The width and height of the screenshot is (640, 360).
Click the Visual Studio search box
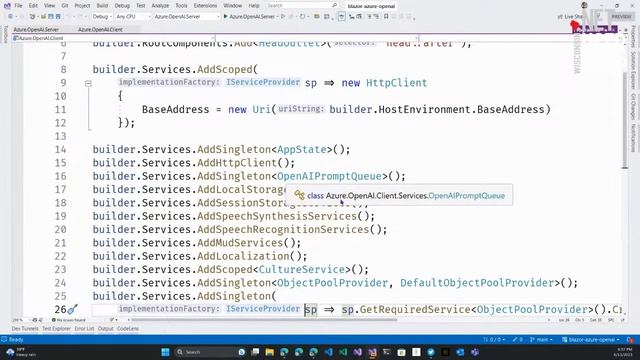(x=302, y=6)
